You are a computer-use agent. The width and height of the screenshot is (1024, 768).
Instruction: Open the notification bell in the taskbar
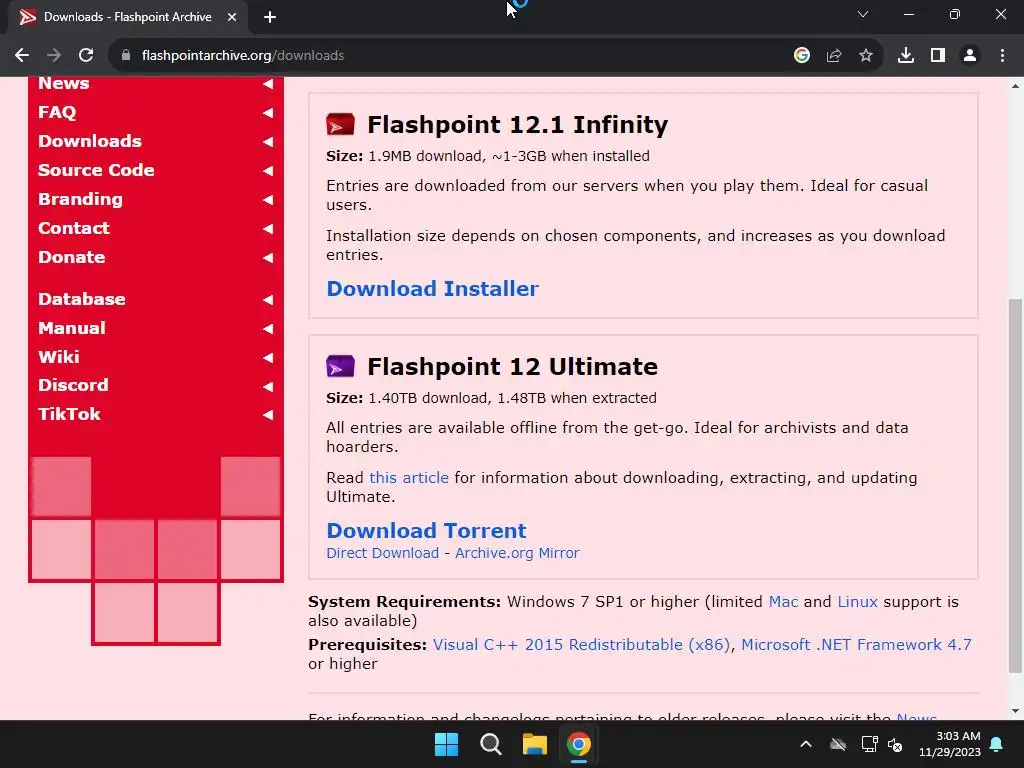pos(997,744)
